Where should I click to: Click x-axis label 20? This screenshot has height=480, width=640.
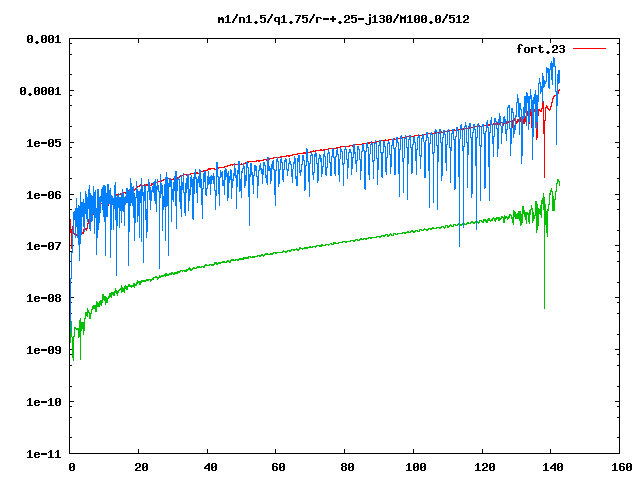coord(141,467)
